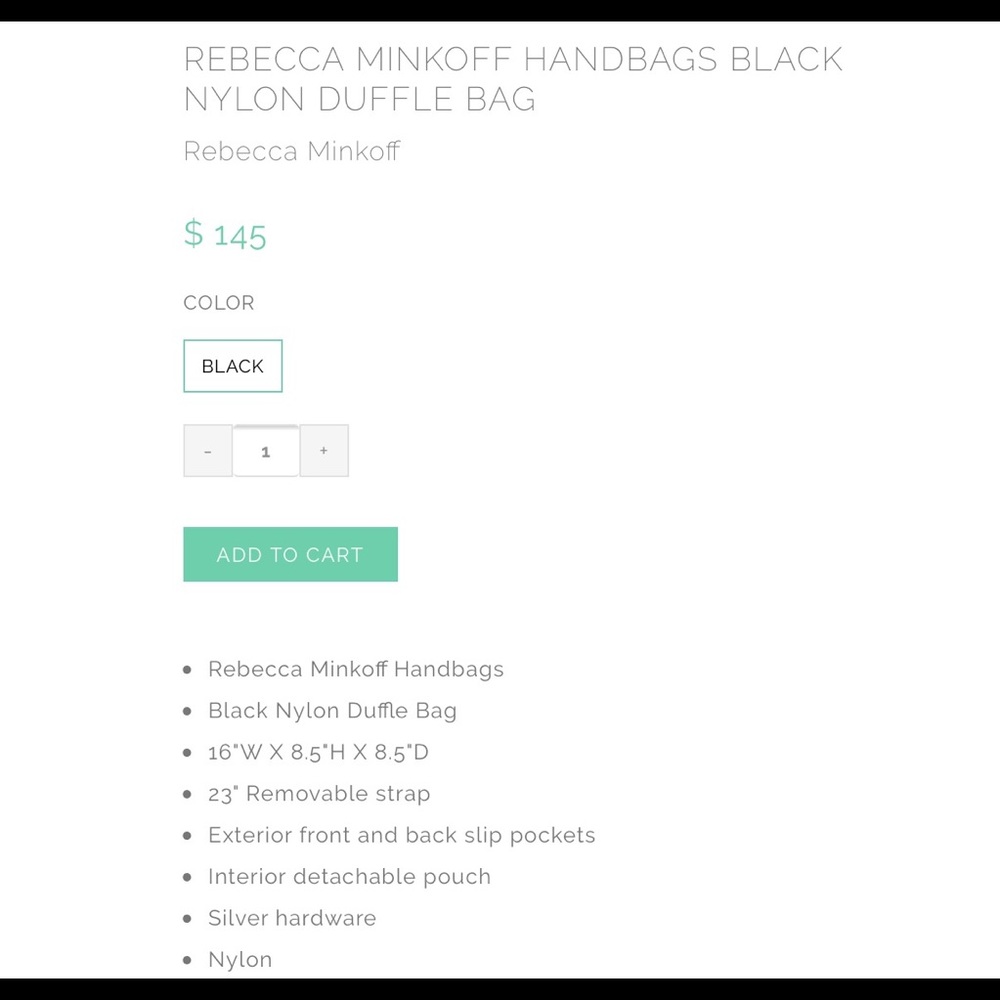Click the bullet dot beside Interior detachable pouch
Screen dimensions: 1000x1000
[x=187, y=877]
